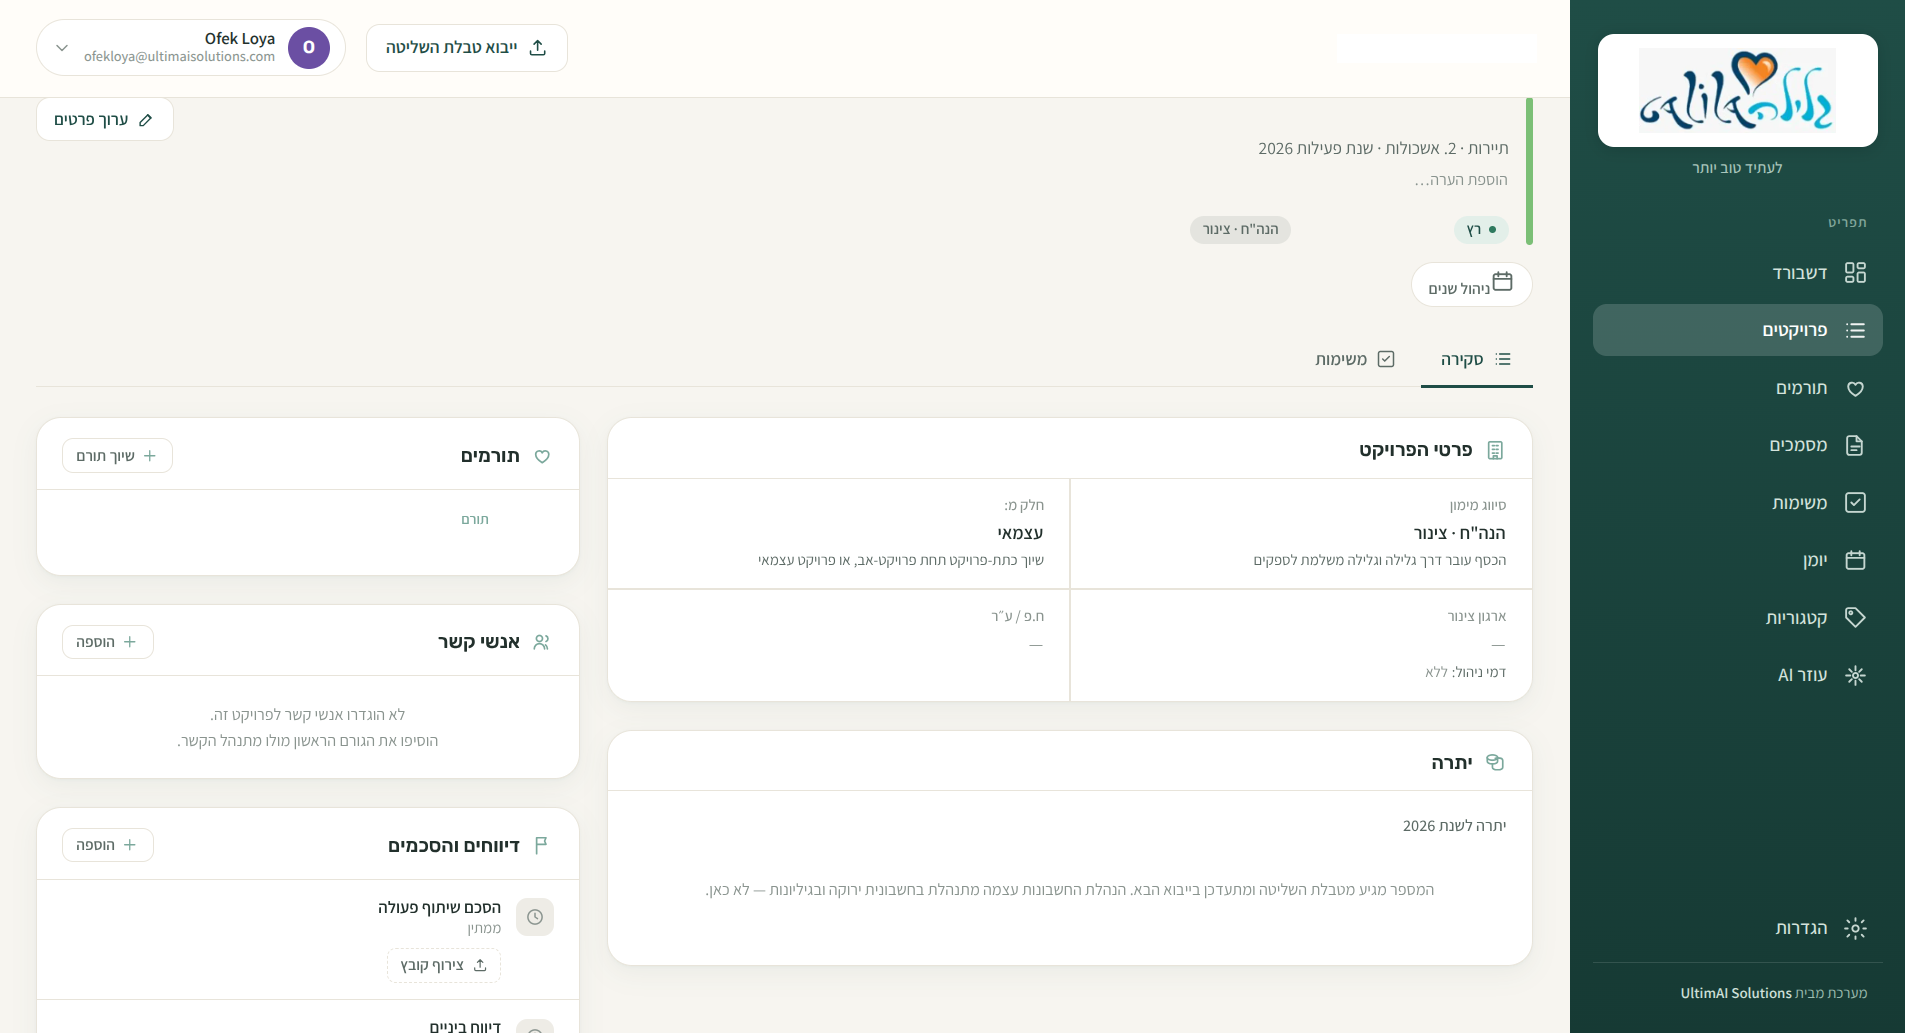Open הגדרות gear icon in sidebar
Viewport: 1905px width, 1033px height.
tap(1855, 928)
